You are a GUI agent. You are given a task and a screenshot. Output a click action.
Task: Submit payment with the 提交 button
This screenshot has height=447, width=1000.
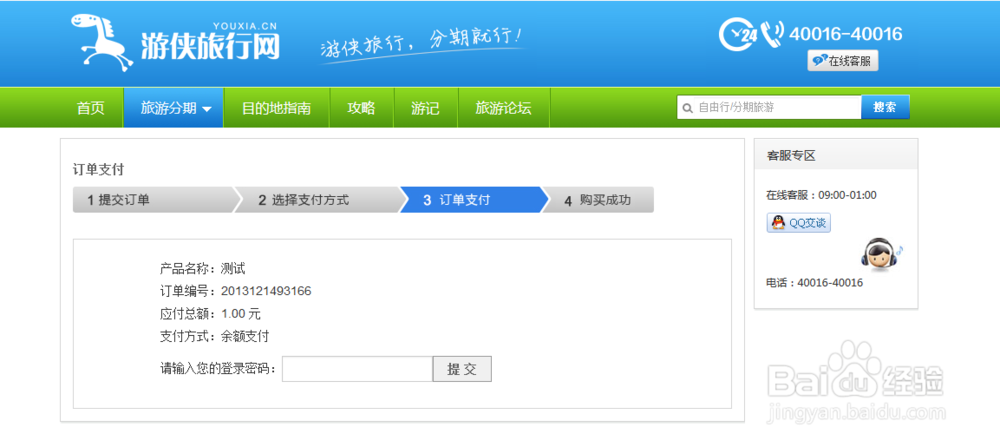pyautogui.click(x=462, y=369)
